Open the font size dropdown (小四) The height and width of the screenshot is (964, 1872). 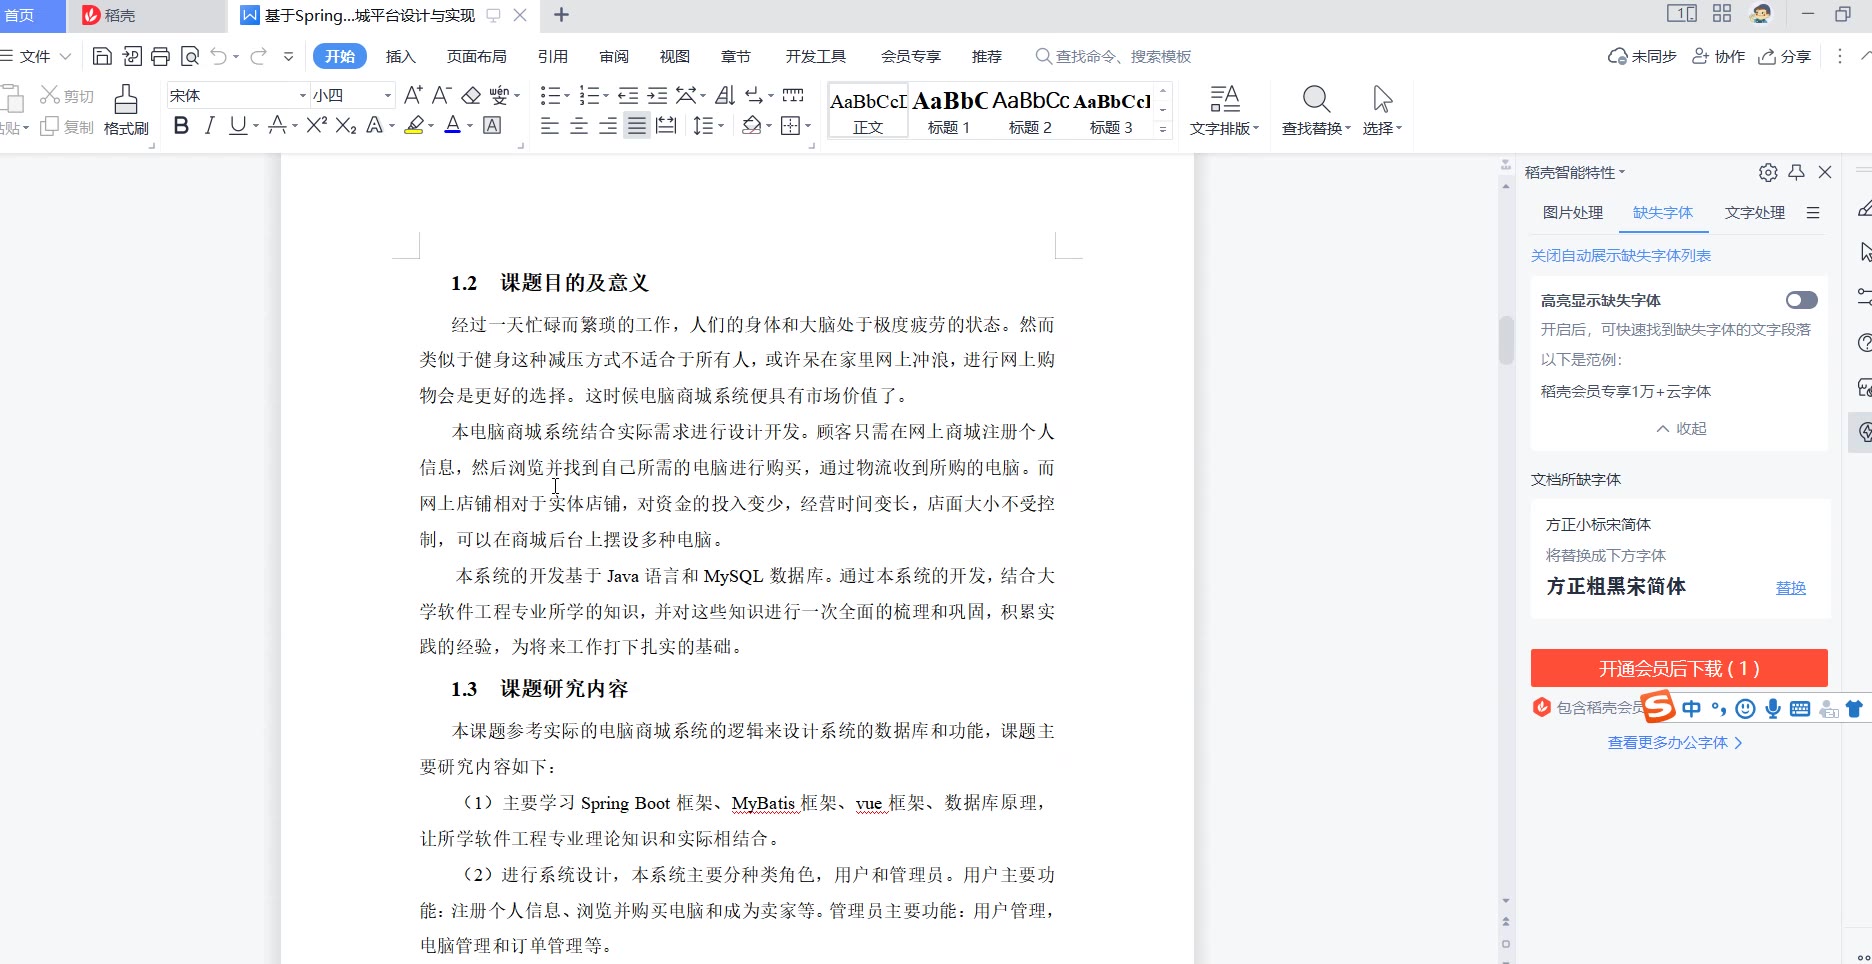388,95
